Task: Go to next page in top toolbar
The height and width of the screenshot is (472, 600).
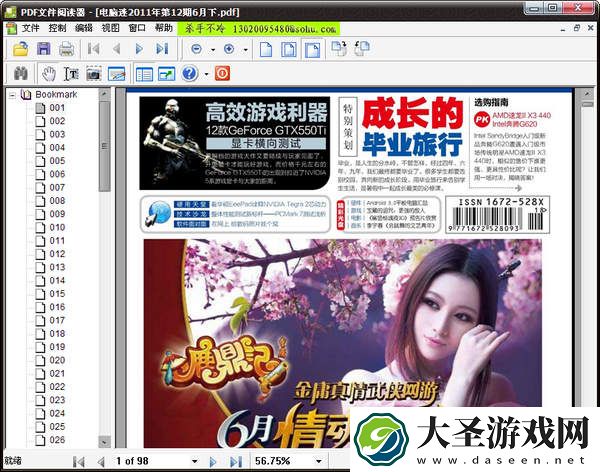Action: (x=139, y=49)
